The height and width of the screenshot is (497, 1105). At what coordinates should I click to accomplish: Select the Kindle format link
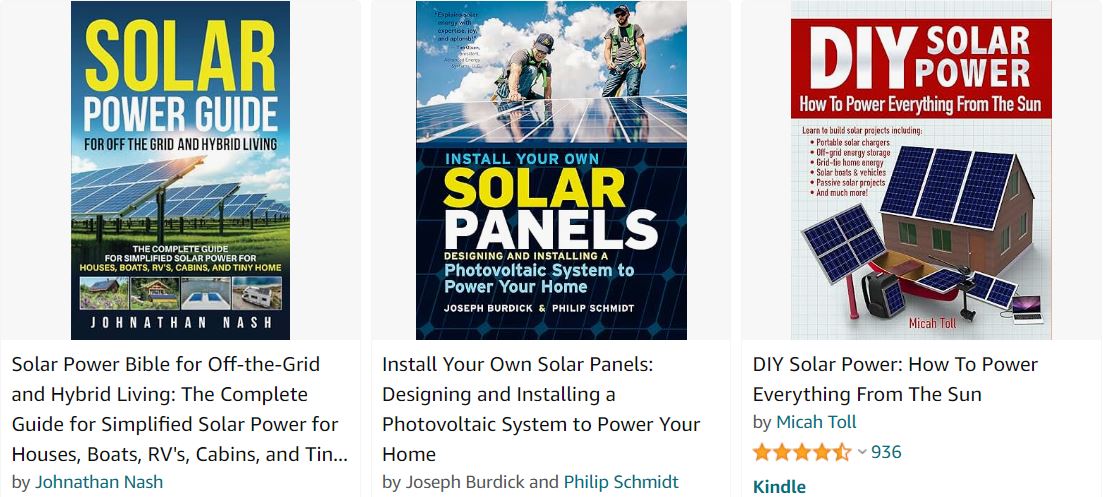coord(779,486)
